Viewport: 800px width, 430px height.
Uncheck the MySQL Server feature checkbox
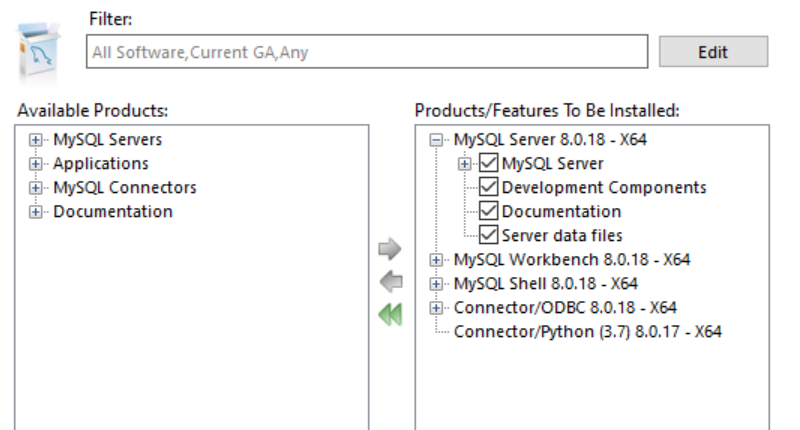(x=488, y=163)
